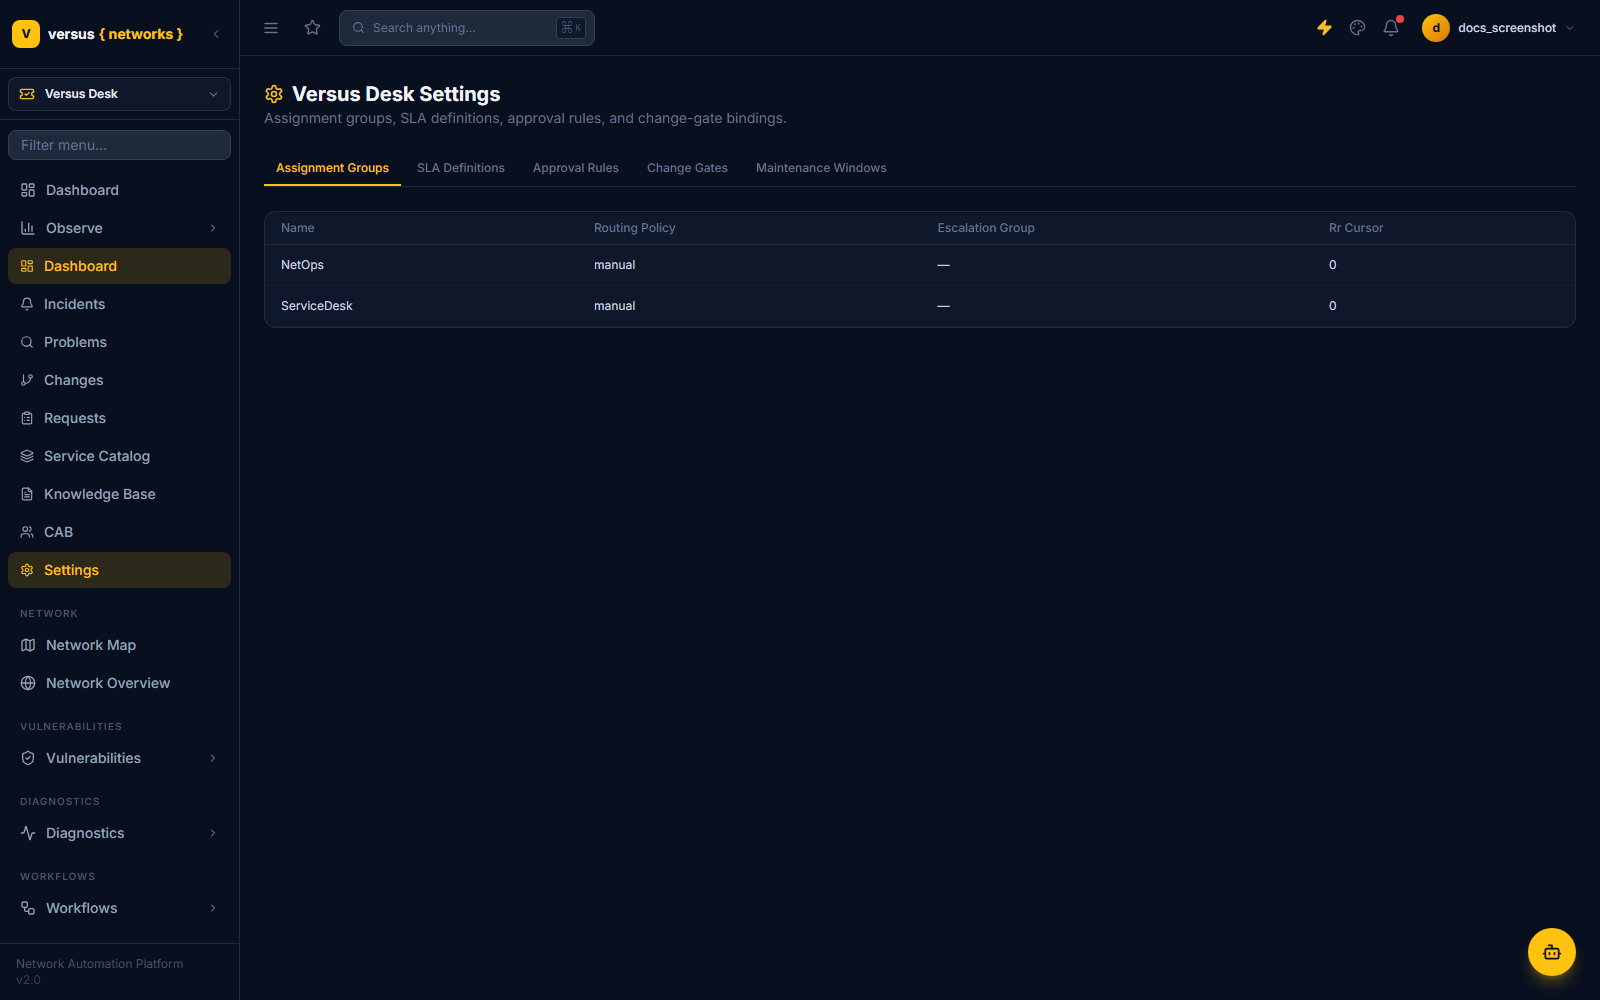Screen dimensions: 1600x1000
Task: Click the Rr Cursor column header
Action: 1356,228
